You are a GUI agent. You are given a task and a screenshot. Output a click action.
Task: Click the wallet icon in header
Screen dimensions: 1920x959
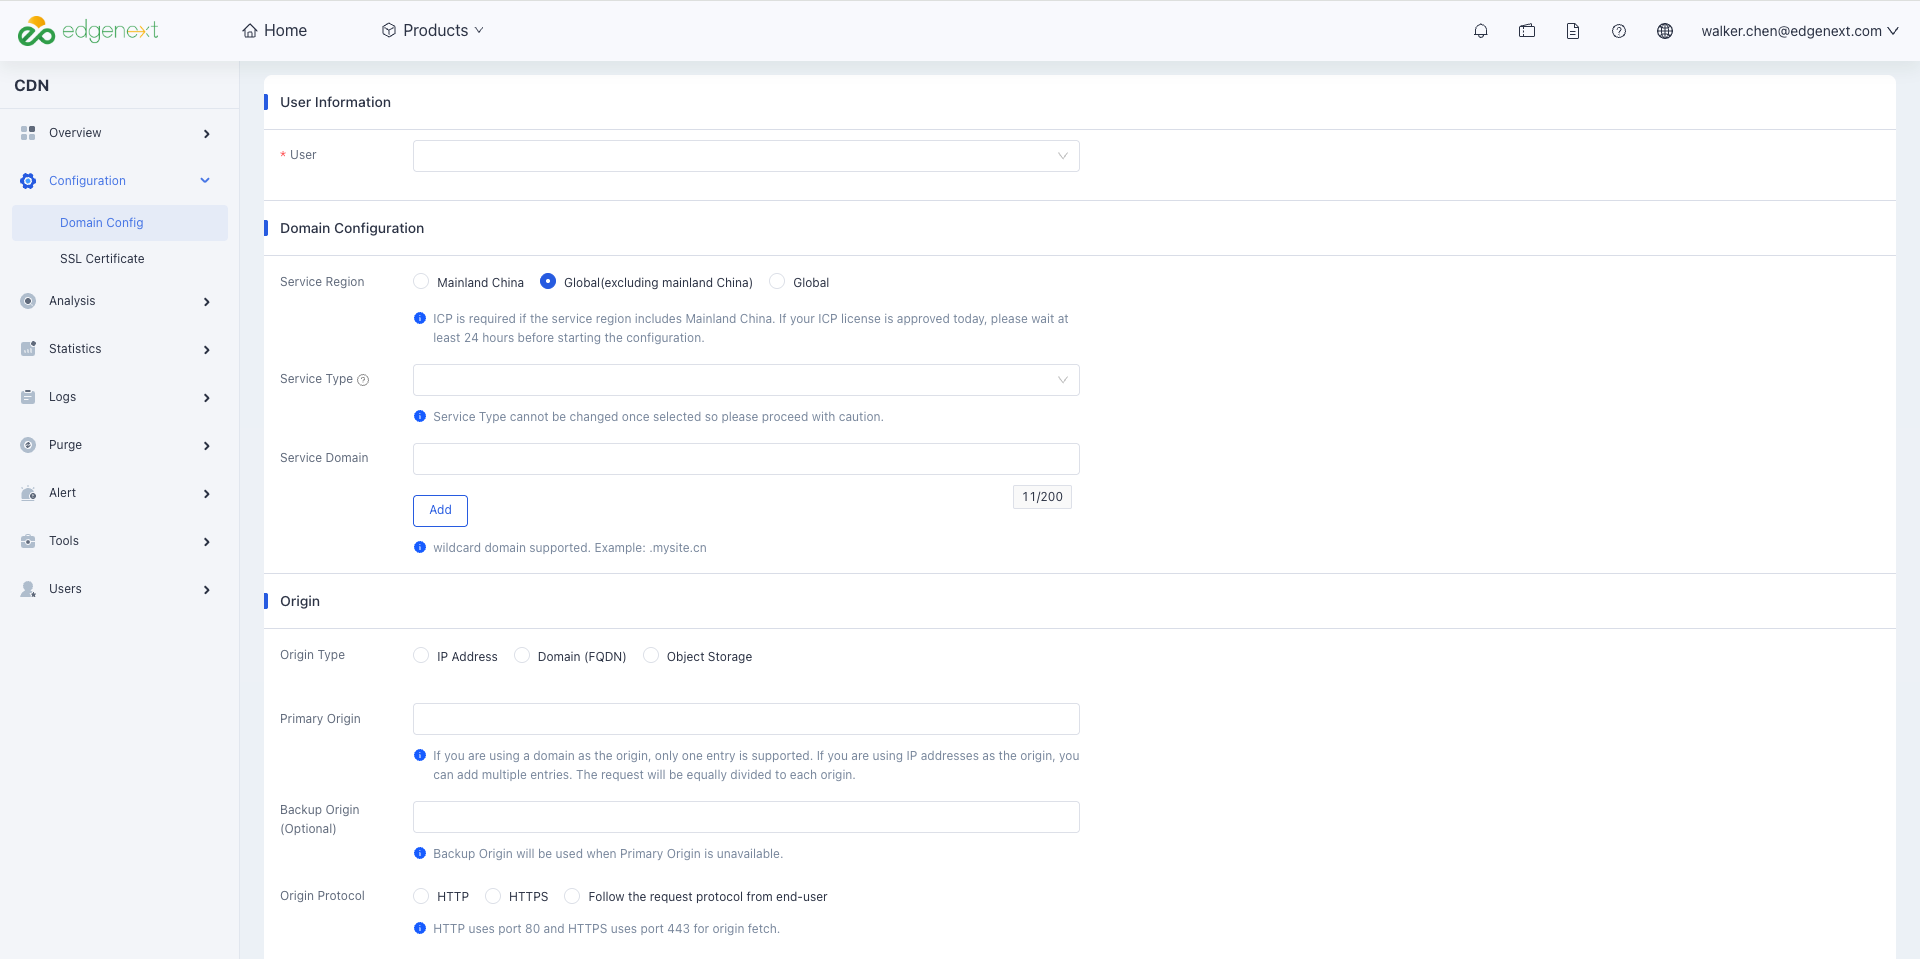[1527, 31]
